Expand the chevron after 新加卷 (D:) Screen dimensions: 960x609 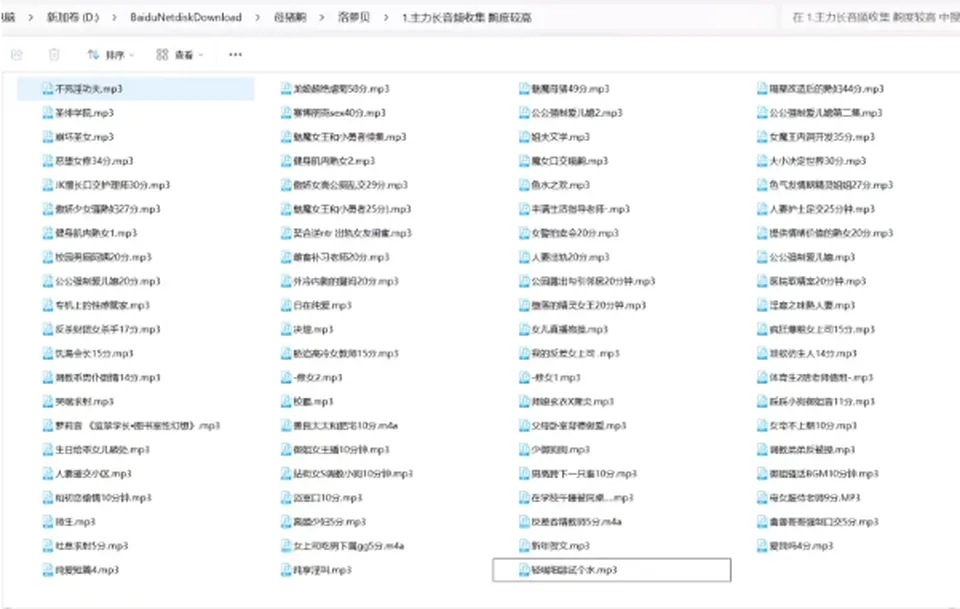click(x=114, y=18)
